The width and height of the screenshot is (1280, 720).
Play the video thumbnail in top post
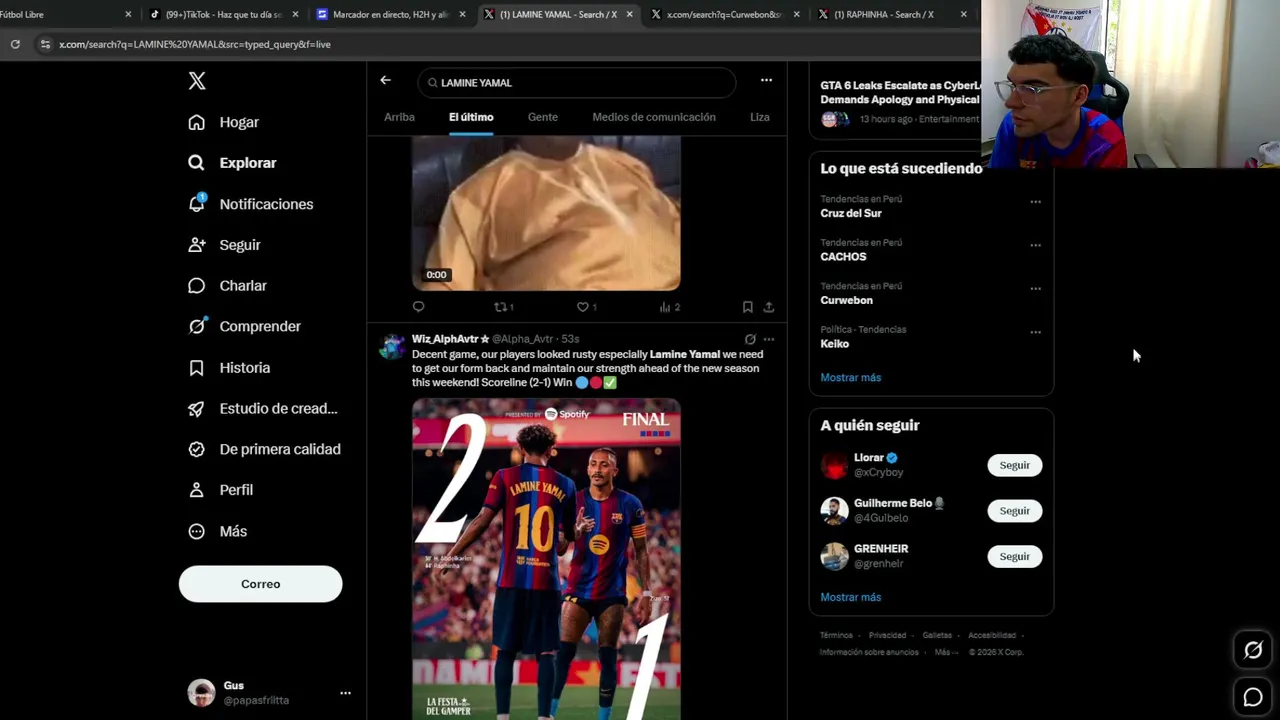[x=546, y=213]
